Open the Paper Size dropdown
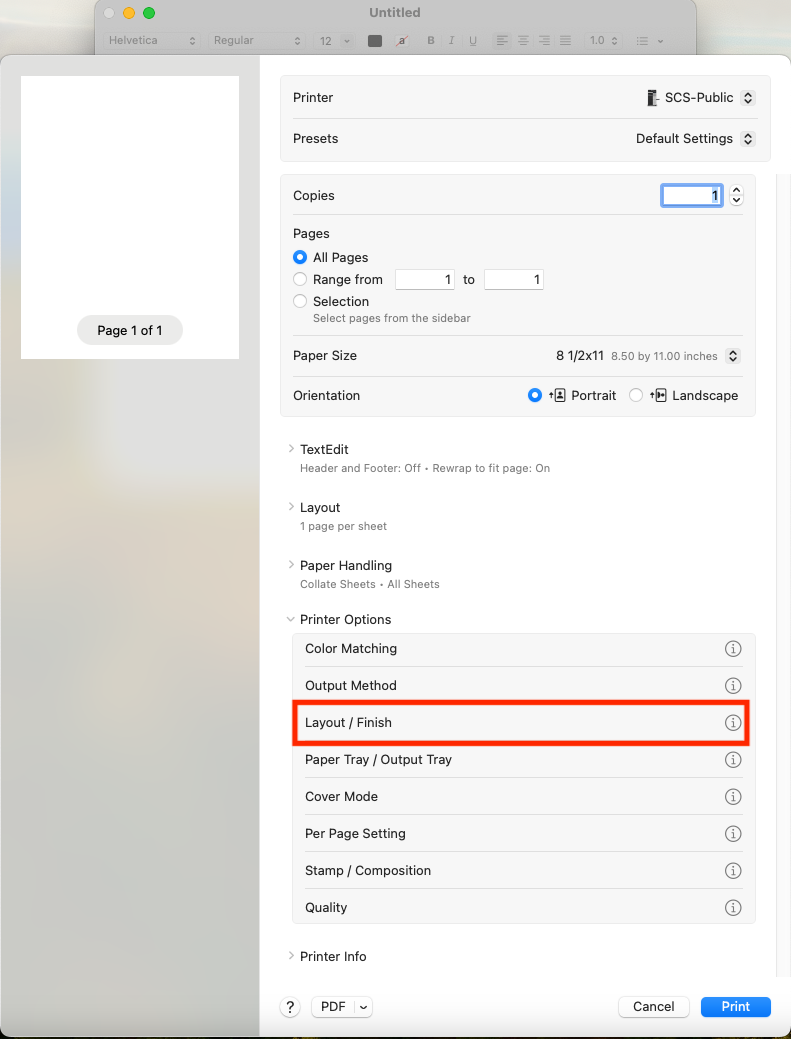 point(733,356)
